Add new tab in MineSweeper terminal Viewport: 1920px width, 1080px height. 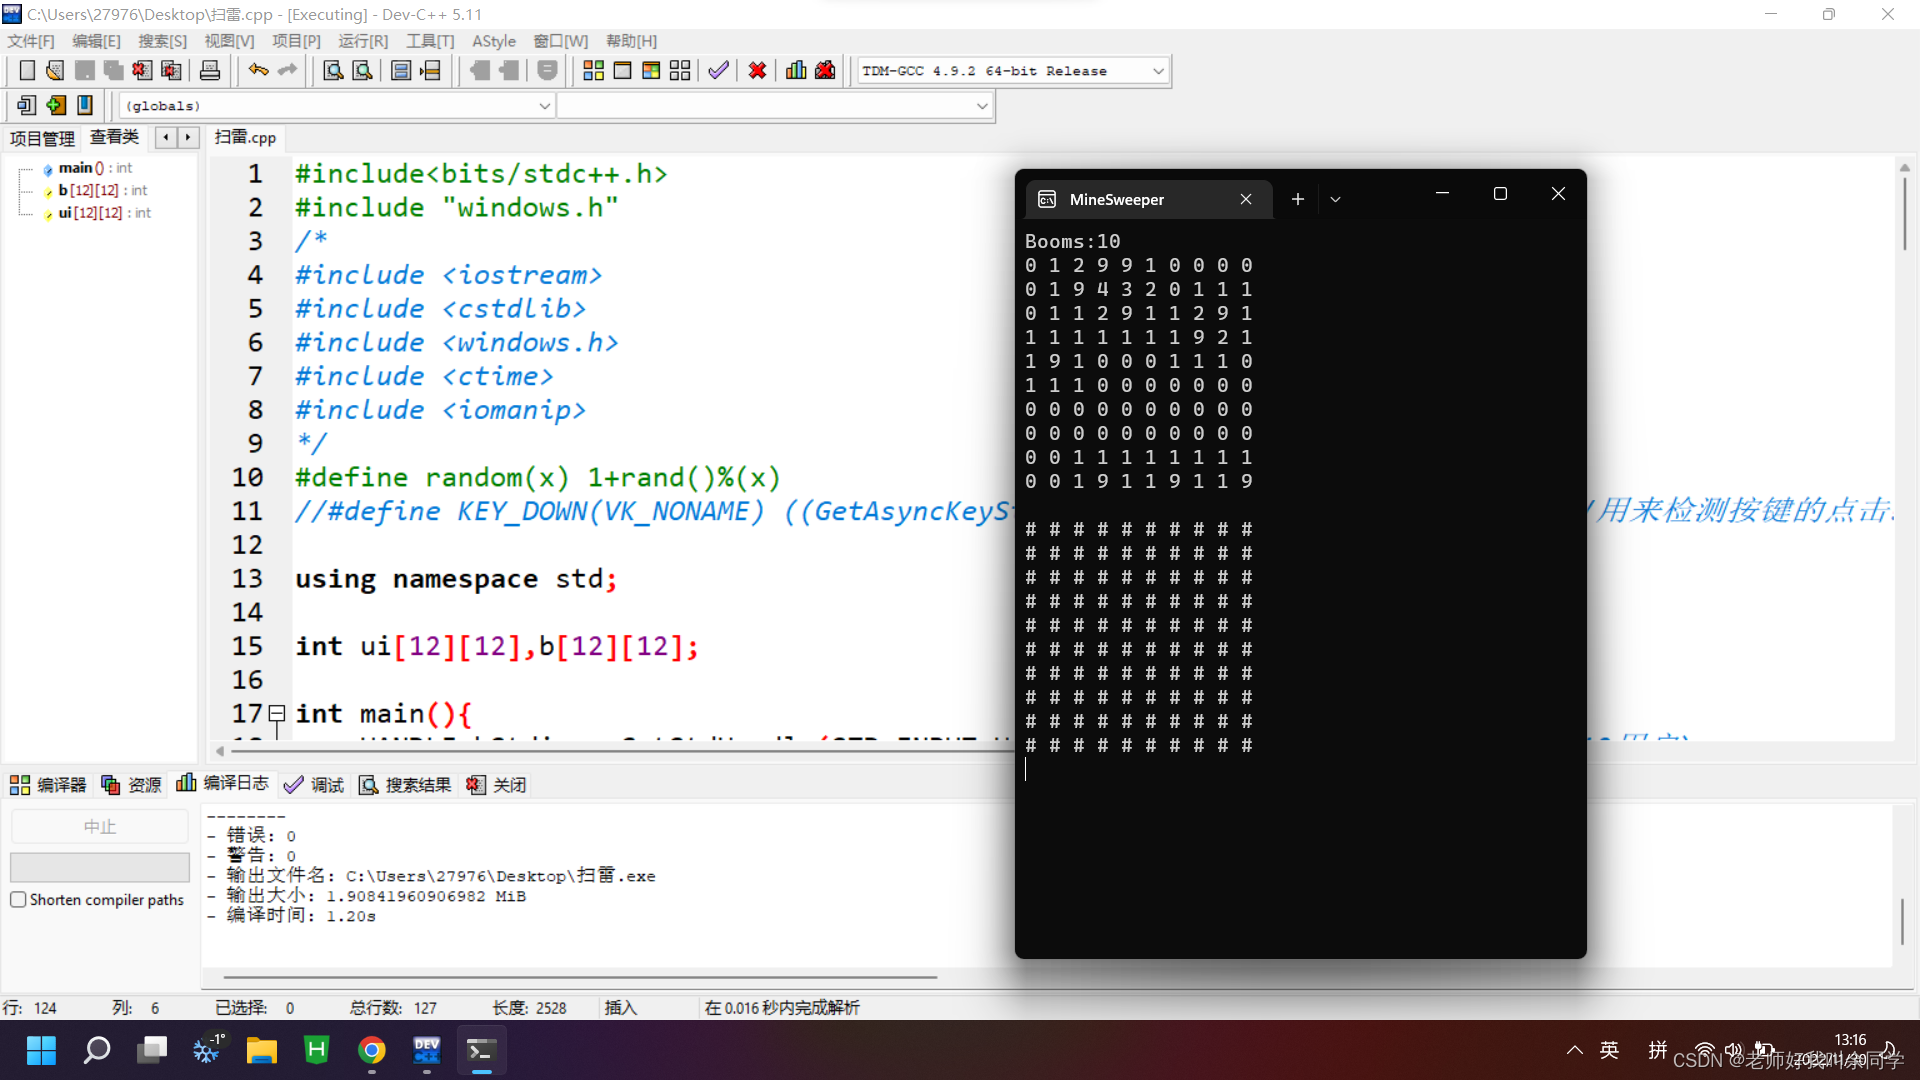[x=1297, y=199]
